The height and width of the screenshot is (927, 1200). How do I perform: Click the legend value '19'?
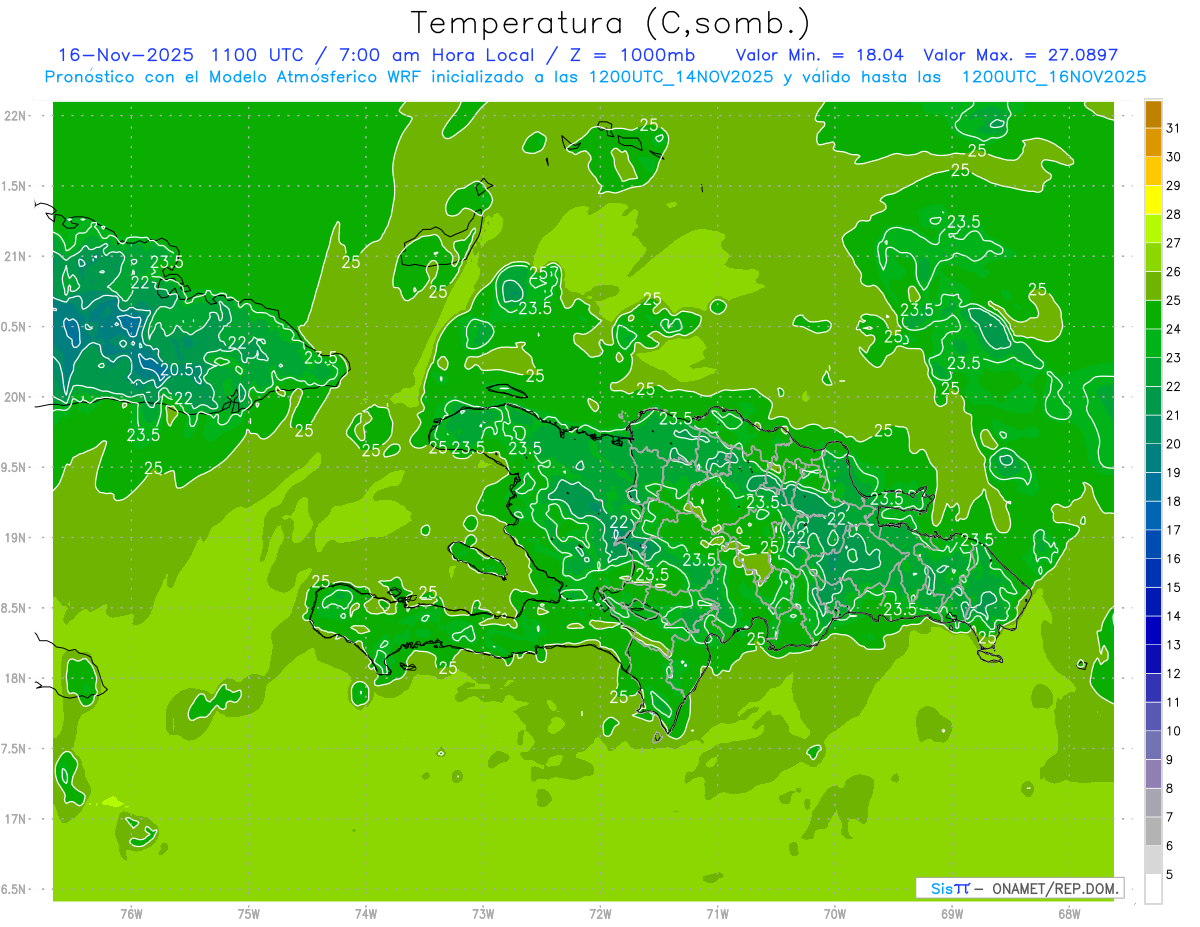pyautogui.click(x=1174, y=473)
